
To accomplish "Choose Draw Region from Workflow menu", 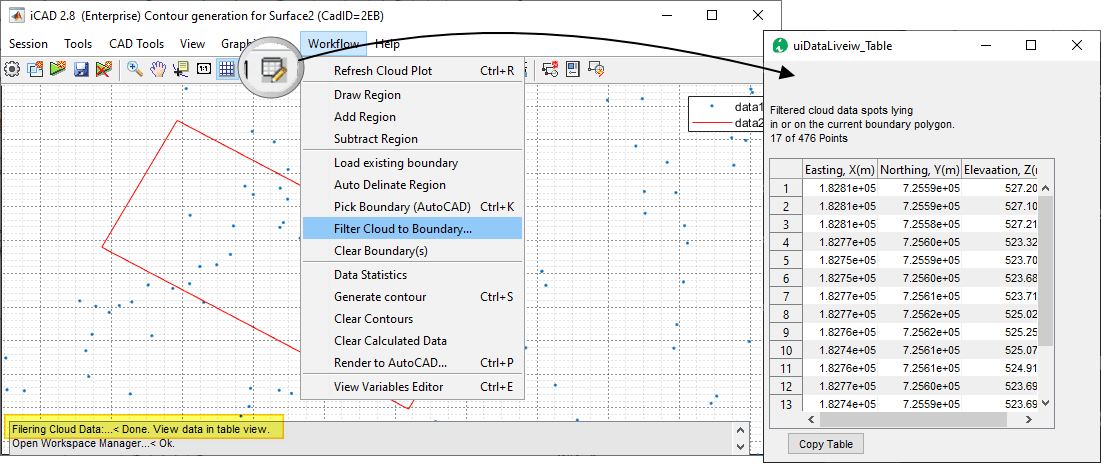I will [413, 95].
